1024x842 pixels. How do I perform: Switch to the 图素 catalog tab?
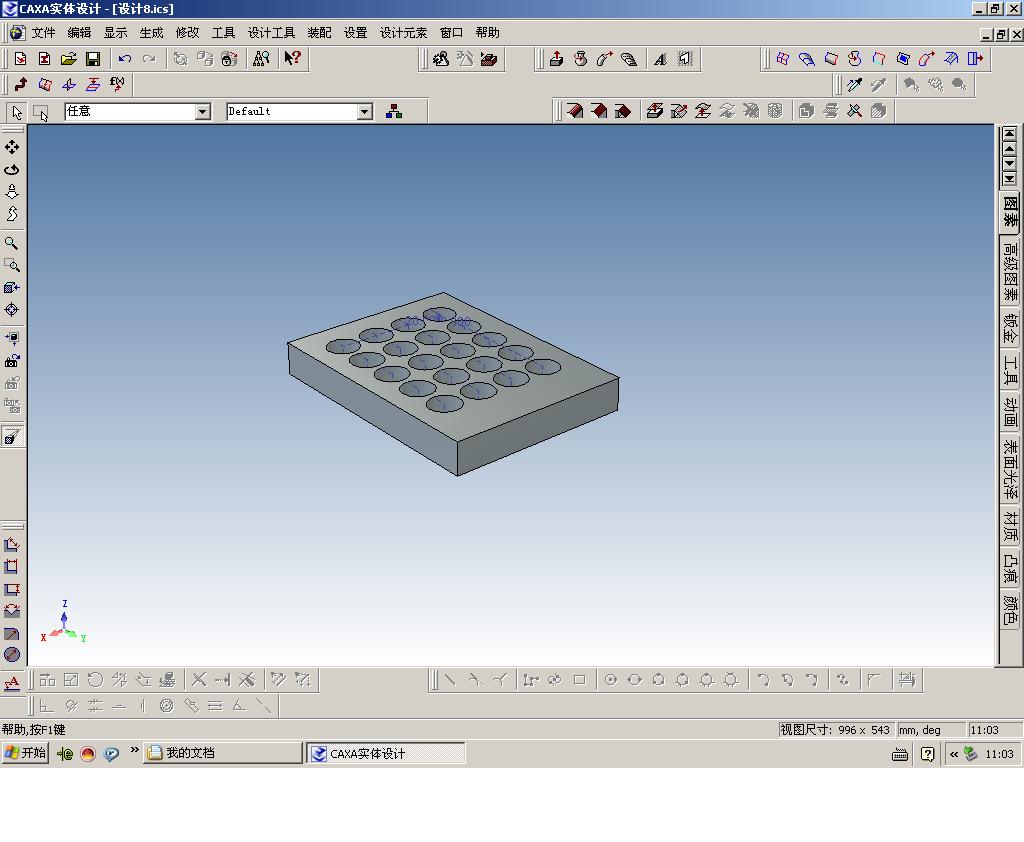[x=1010, y=212]
